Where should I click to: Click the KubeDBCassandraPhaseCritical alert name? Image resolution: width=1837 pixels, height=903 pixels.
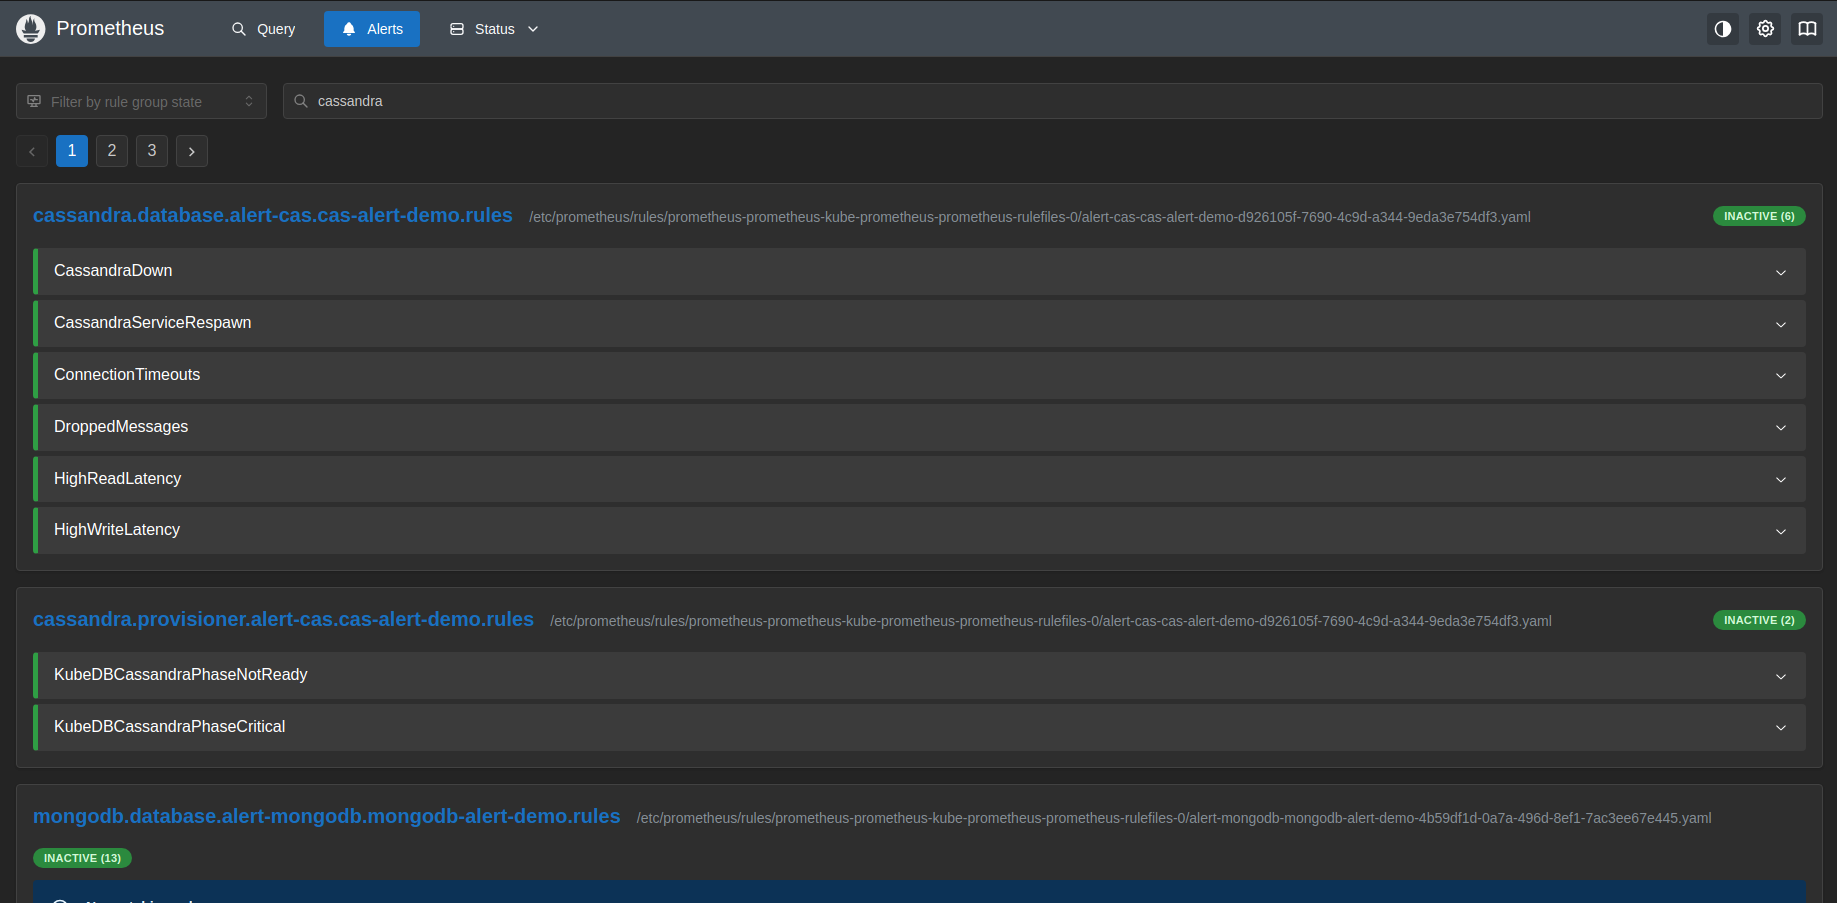click(x=169, y=727)
